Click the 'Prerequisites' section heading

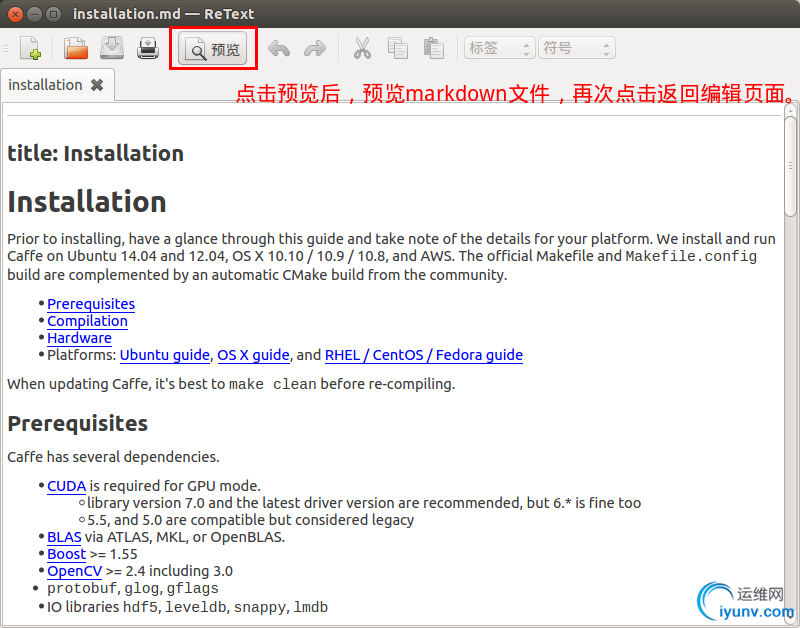[78, 423]
